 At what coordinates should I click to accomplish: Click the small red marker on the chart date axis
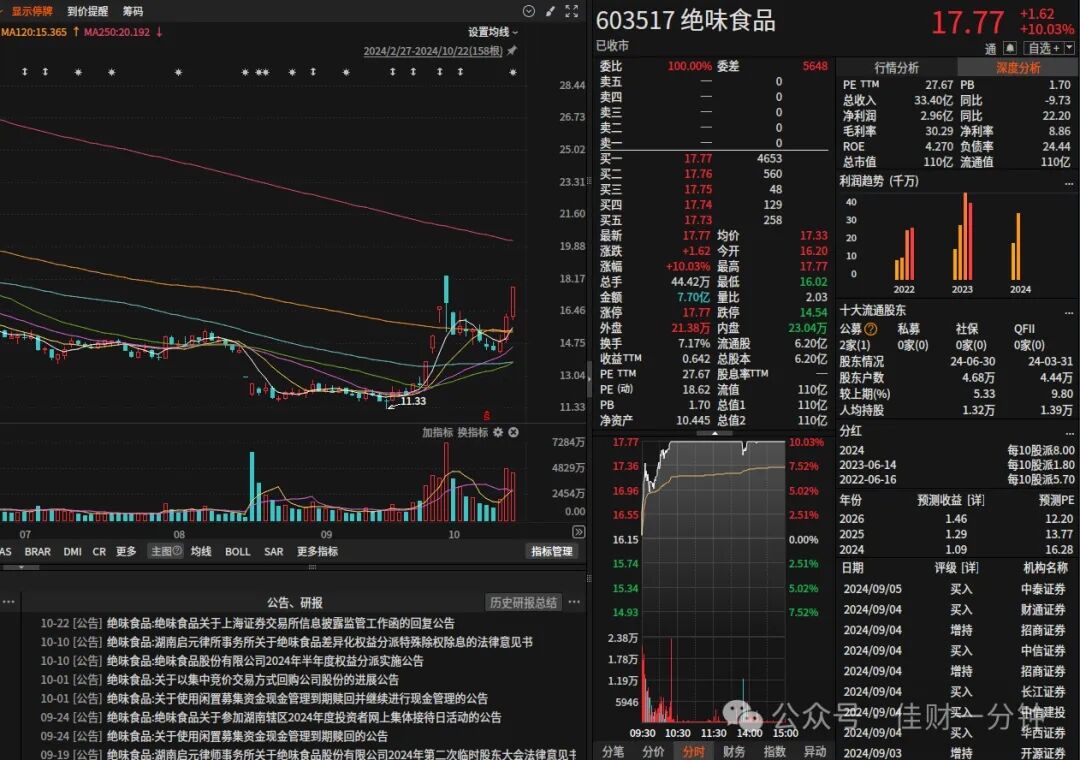click(x=487, y=415)
